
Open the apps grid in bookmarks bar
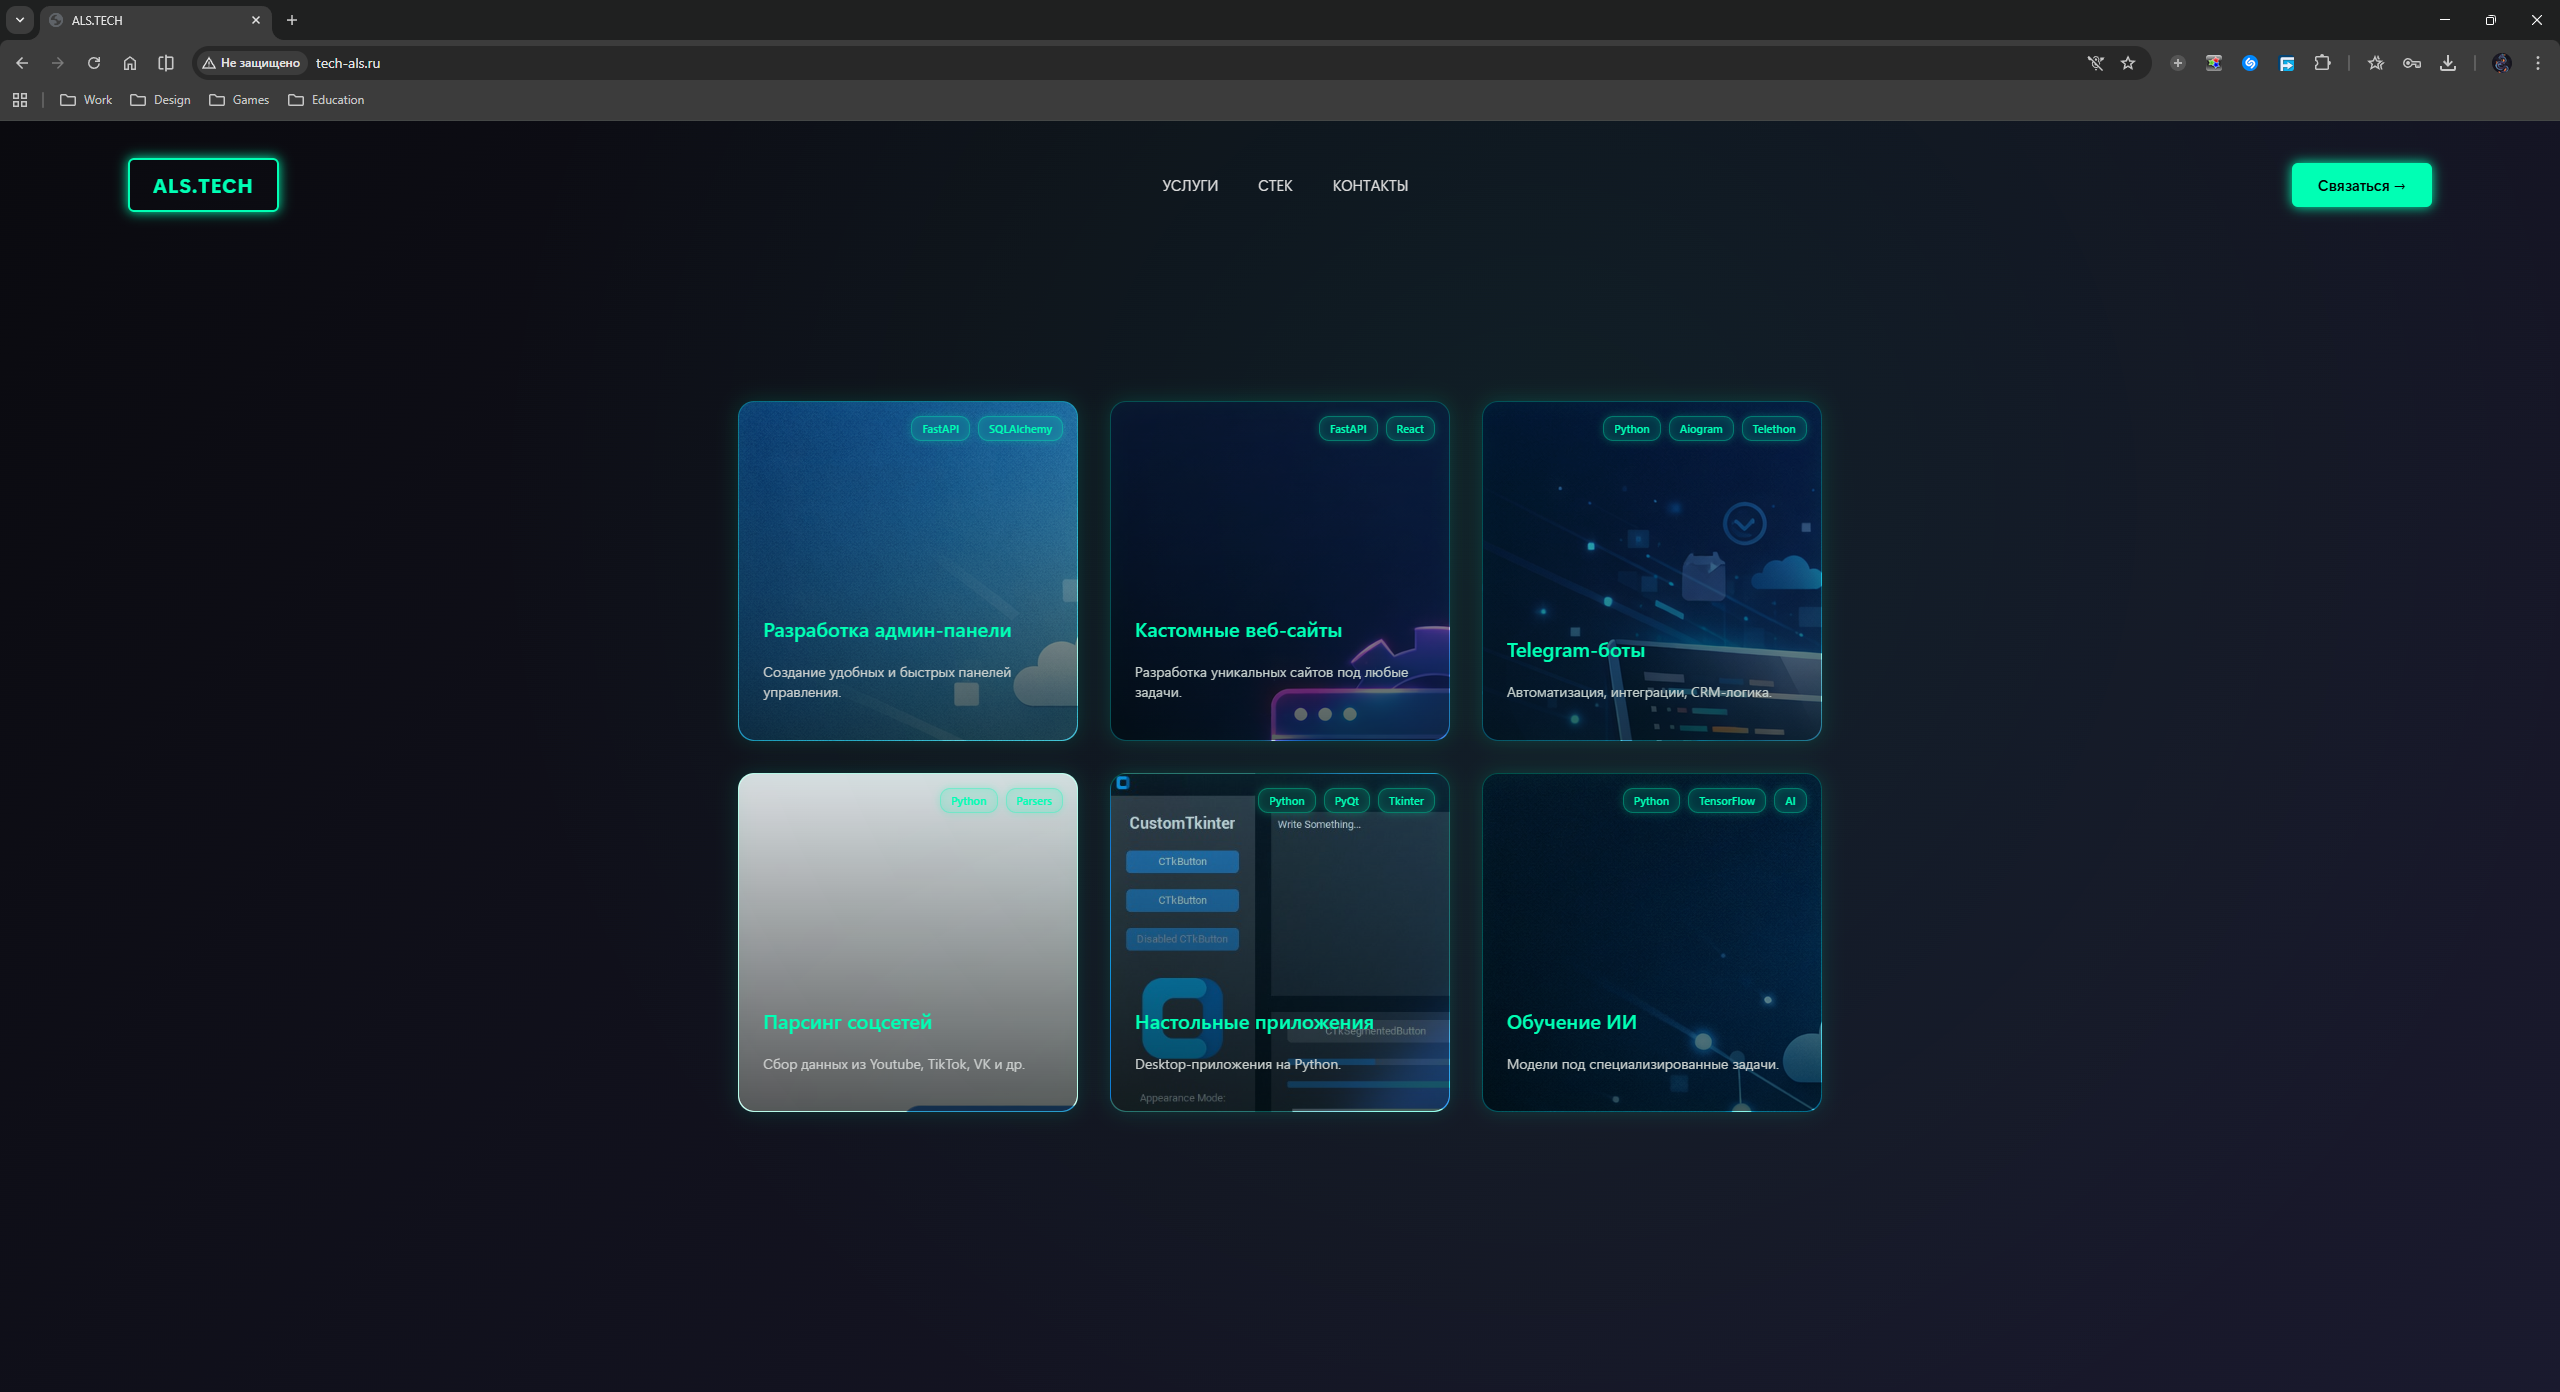pos(20,100)
